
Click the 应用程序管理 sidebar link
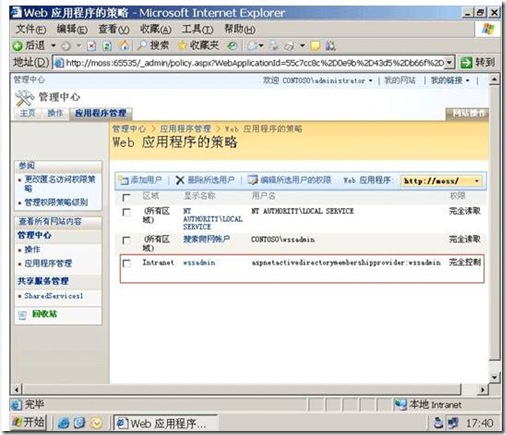pyautogui.click(x=48, y=263)
